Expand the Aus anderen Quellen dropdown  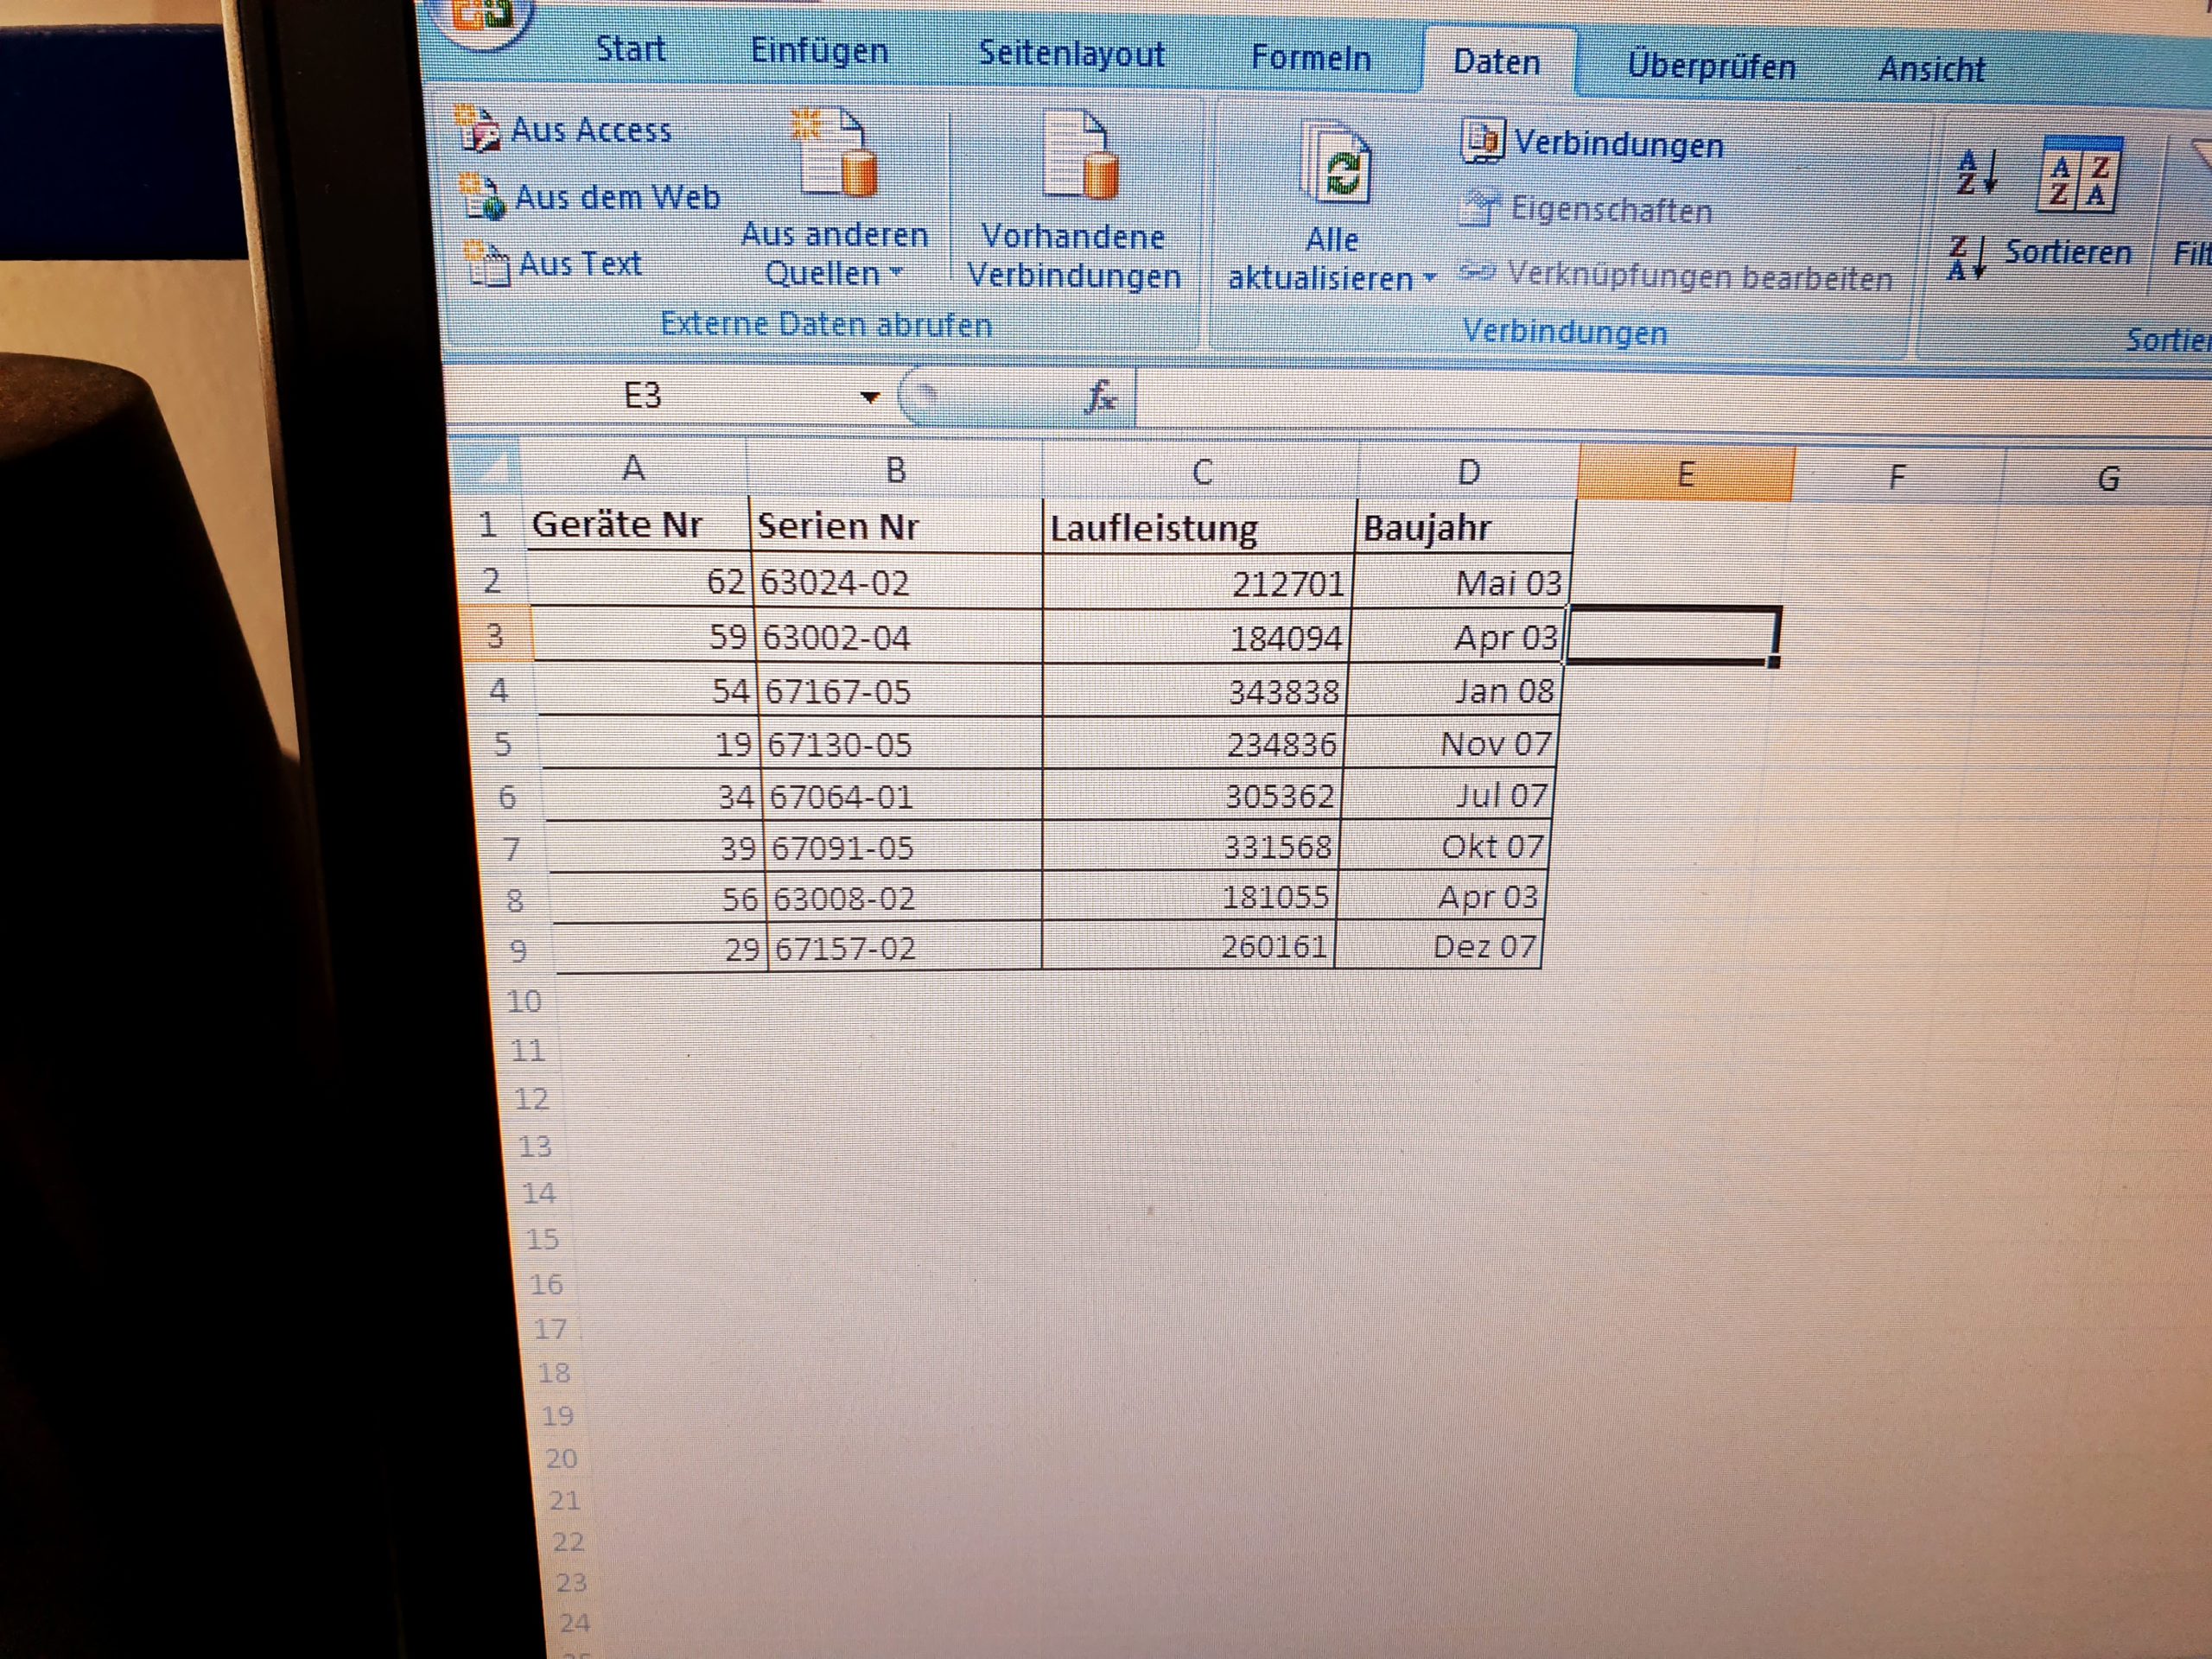coord(897,272)
